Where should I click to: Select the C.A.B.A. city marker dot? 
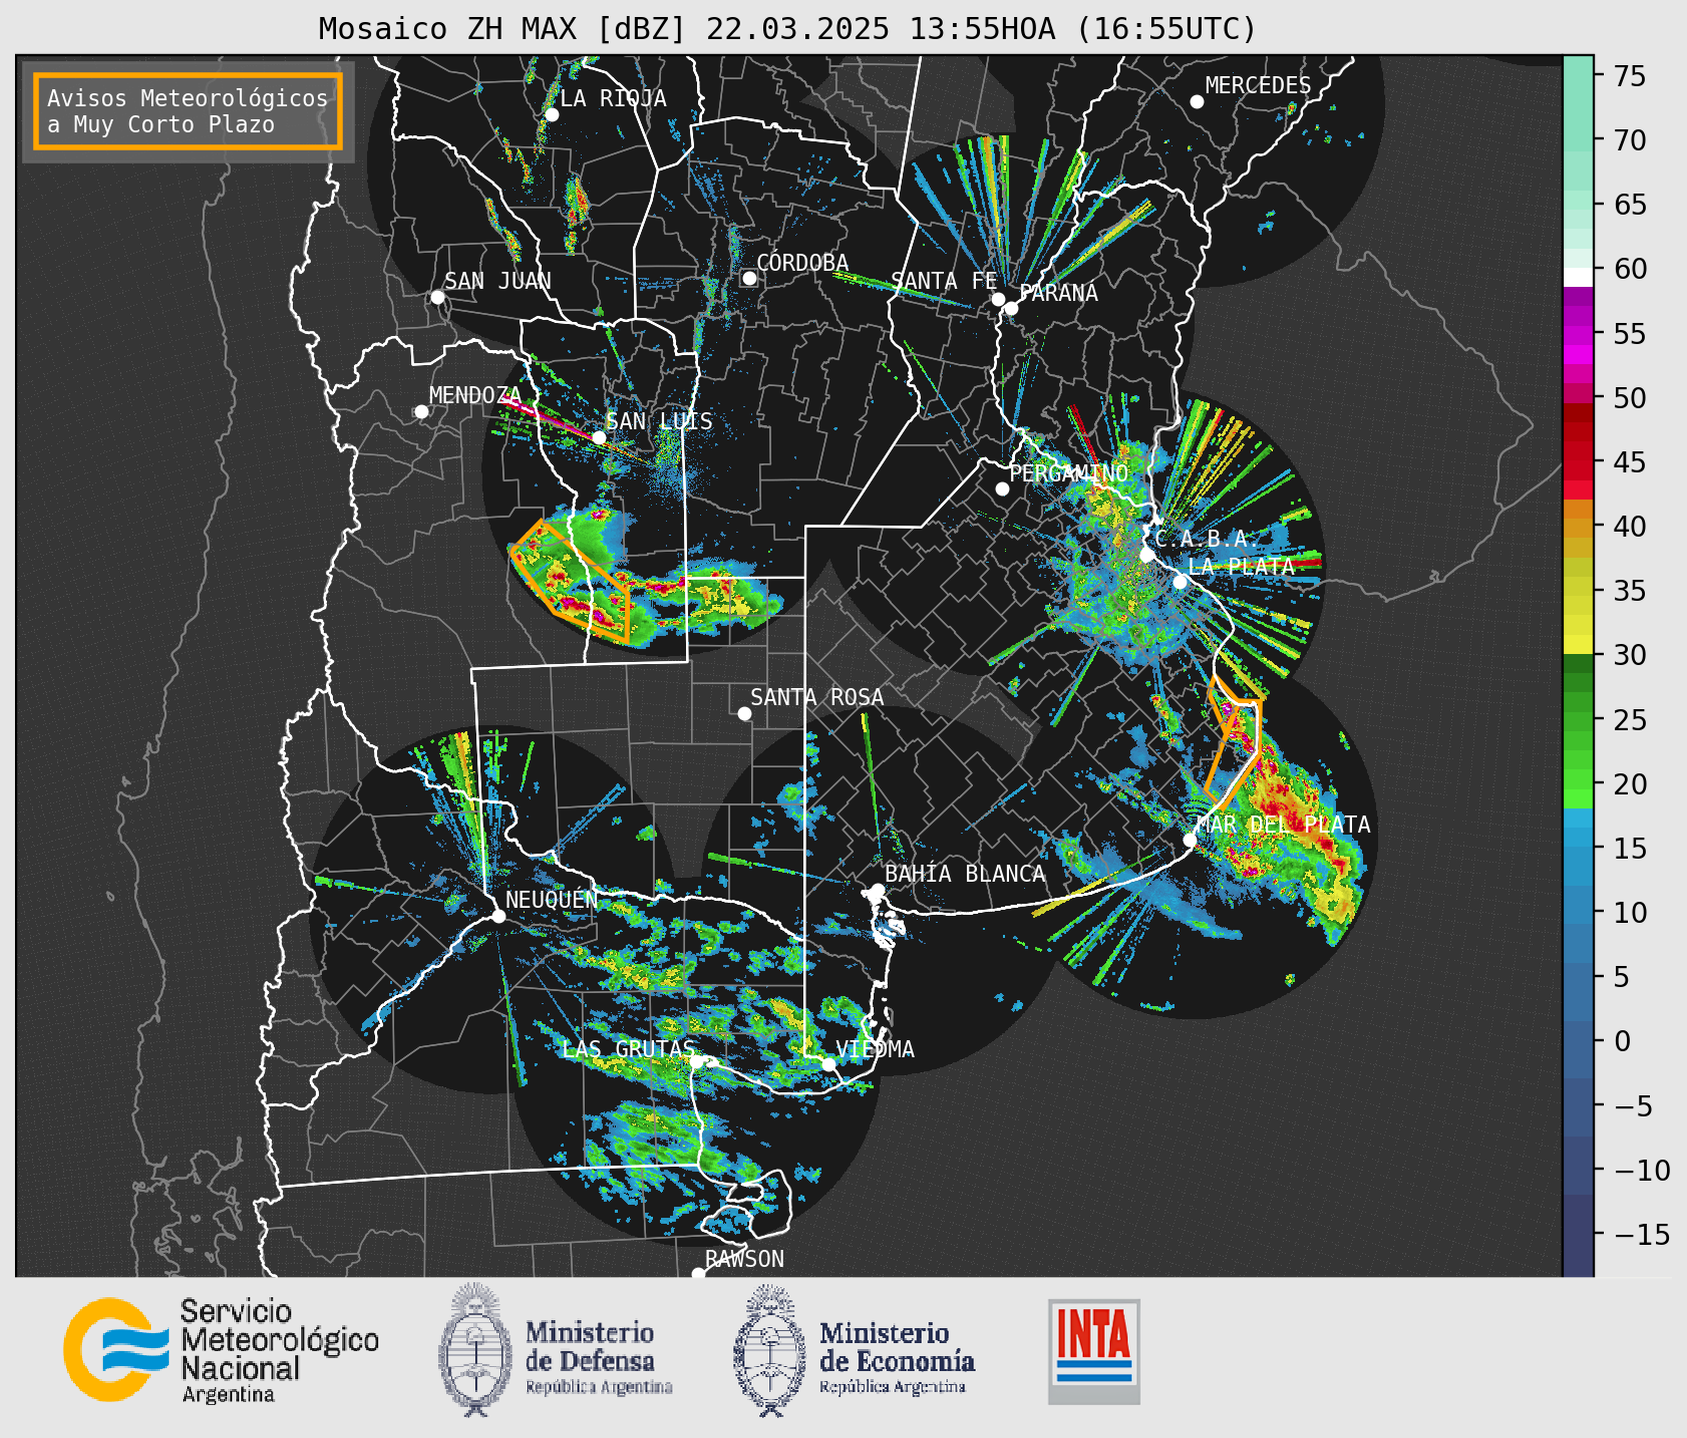tap(1147, 555)
